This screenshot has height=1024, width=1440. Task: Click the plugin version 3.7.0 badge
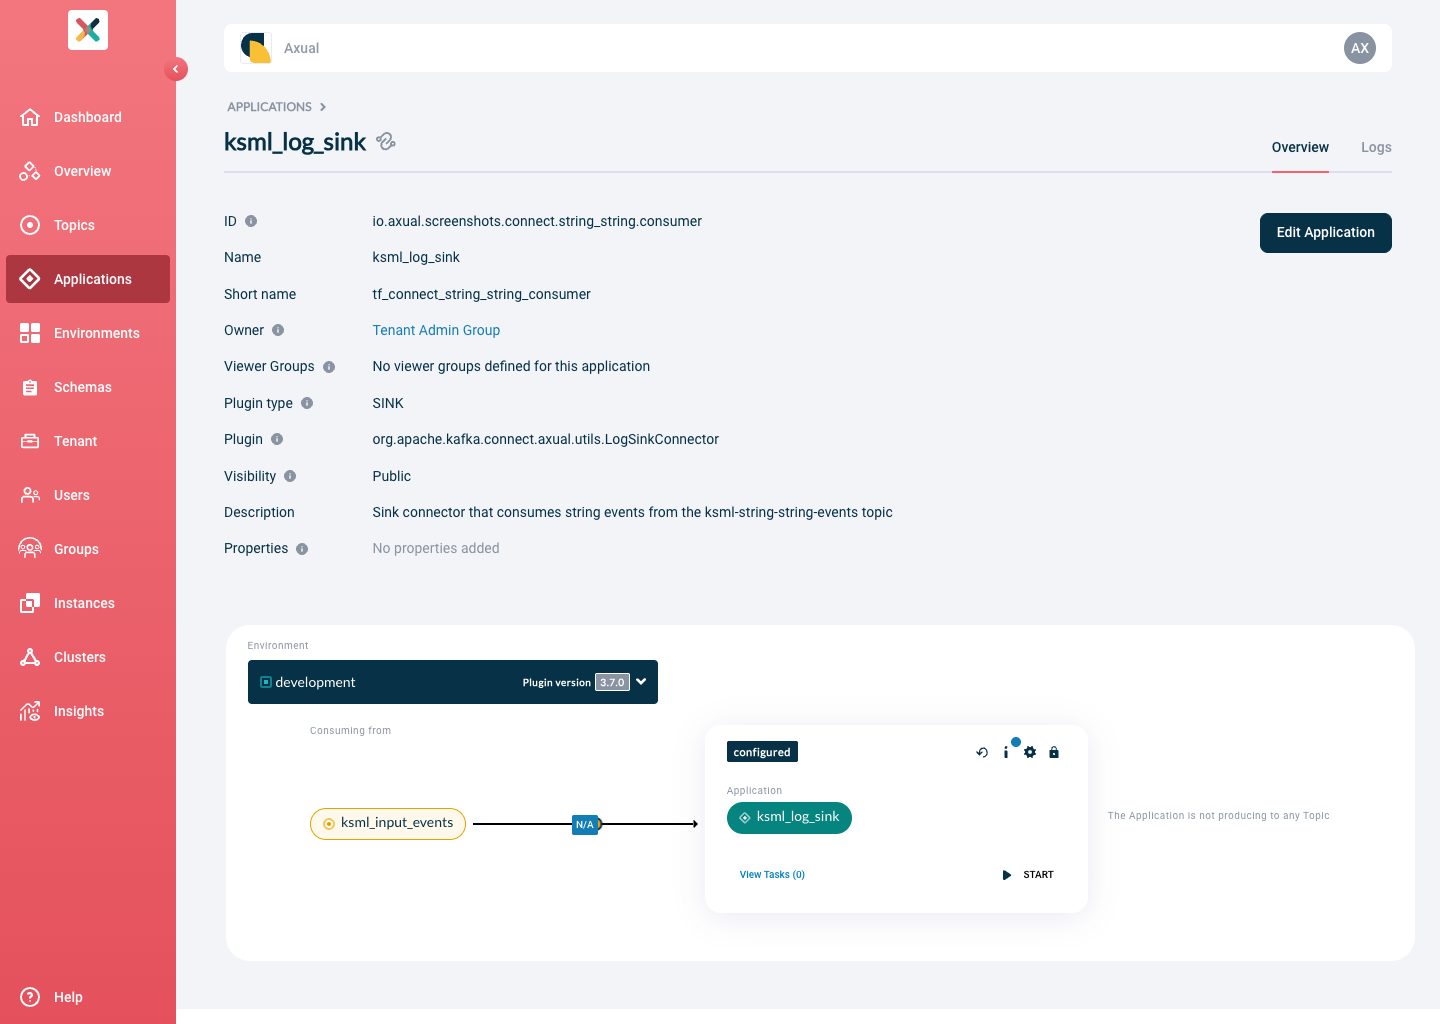612,683
